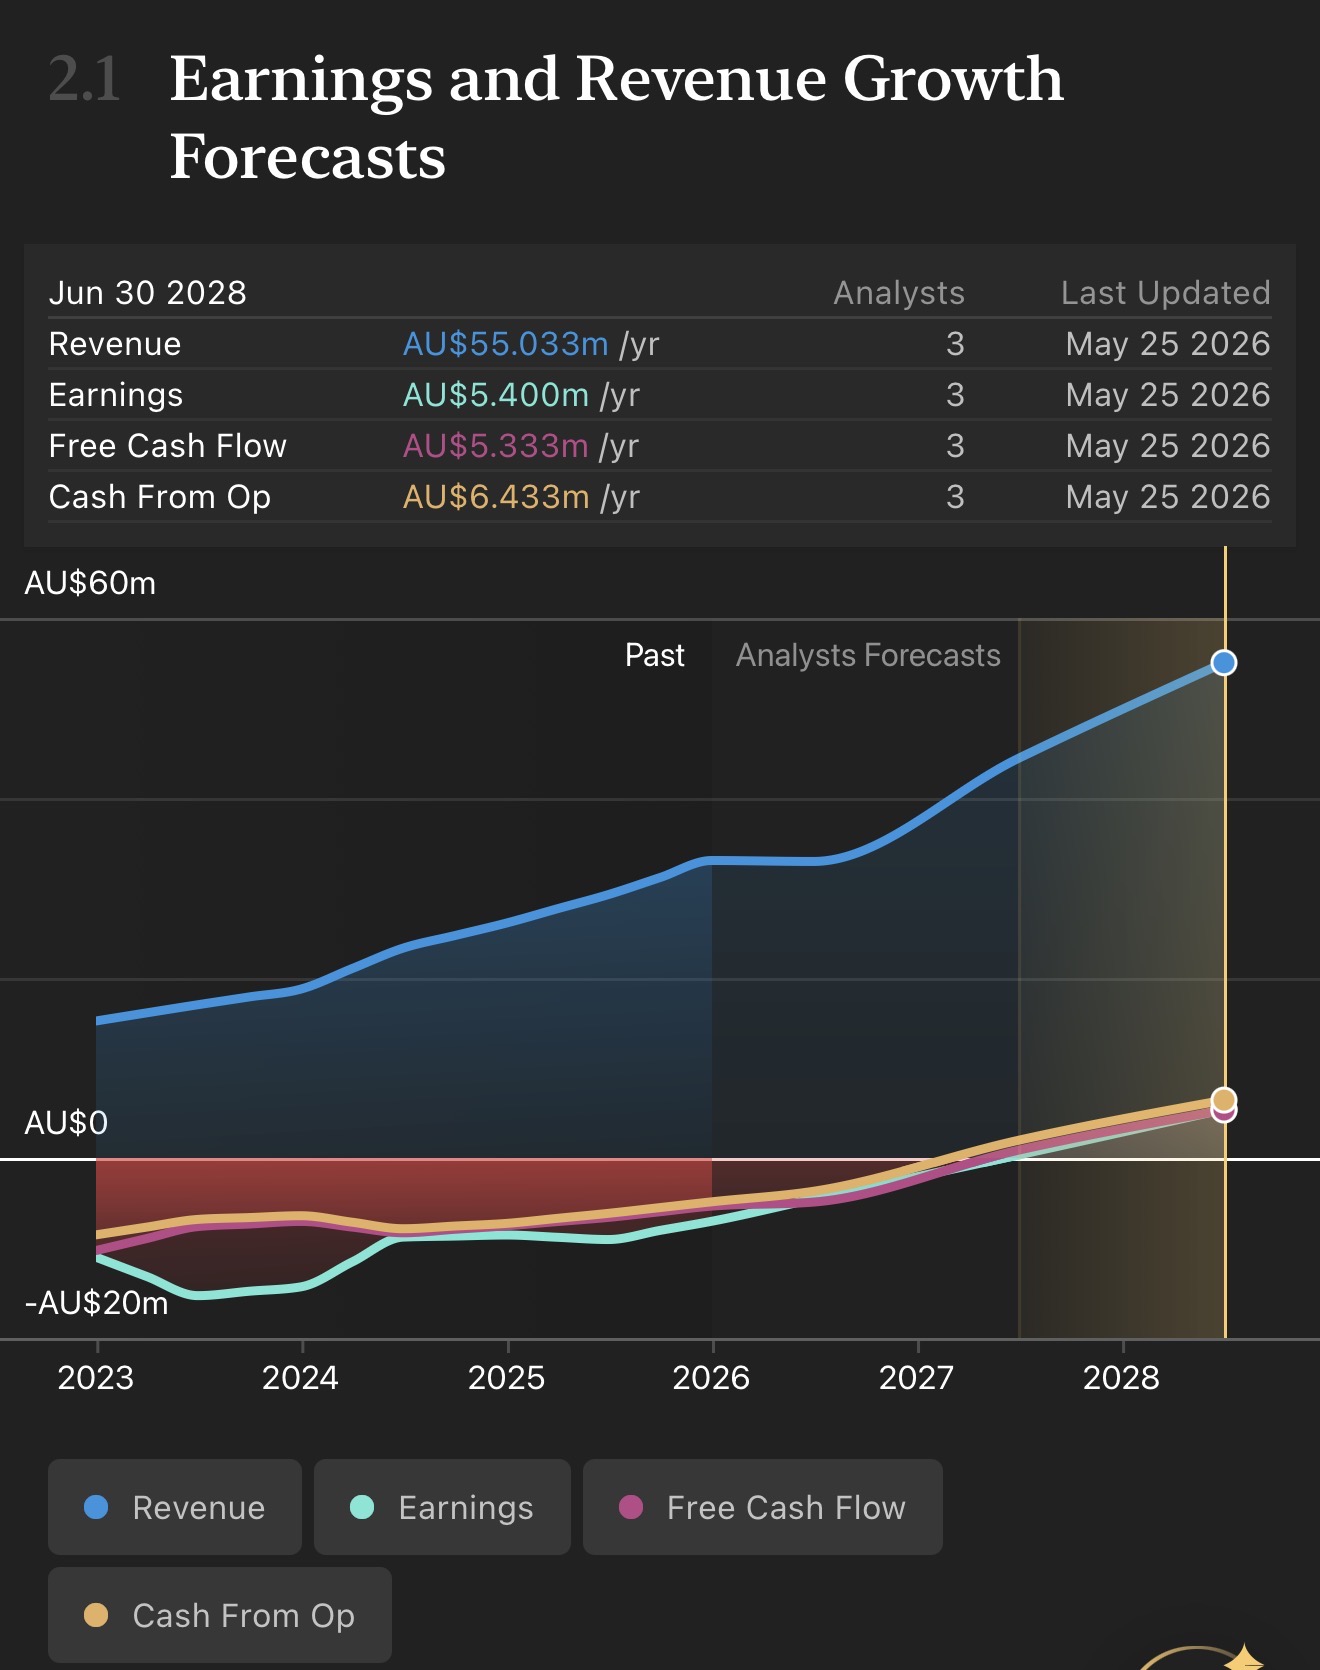The image size is (1320, 1670).
Task: Click the orange Cash From Op data point
Action: click(1224, 1100)
